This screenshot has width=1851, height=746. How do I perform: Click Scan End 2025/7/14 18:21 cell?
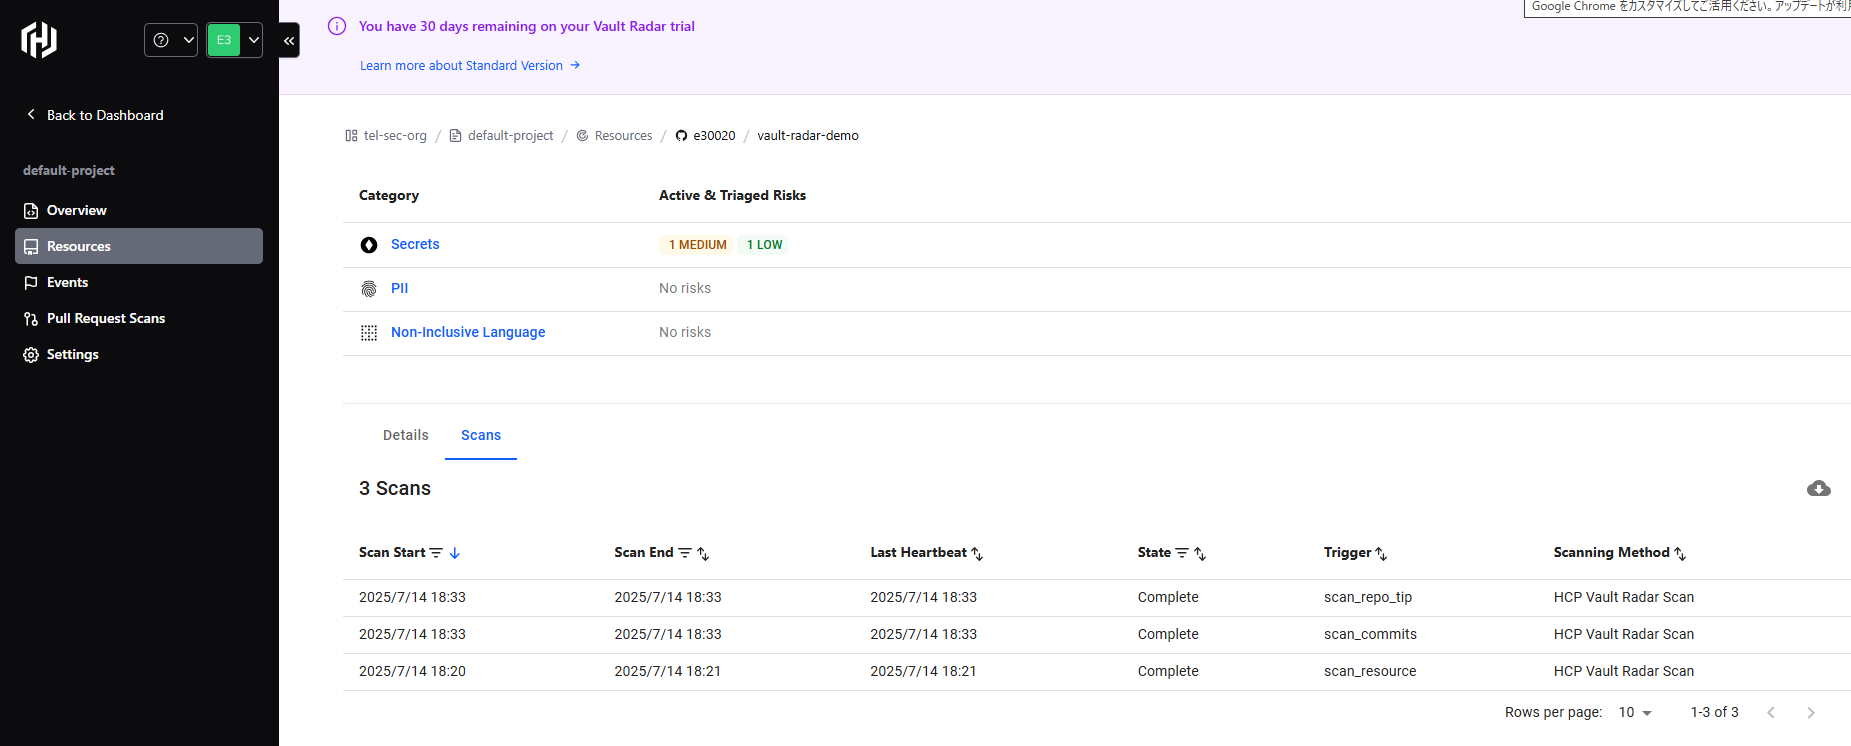click(x=668, y=671)
